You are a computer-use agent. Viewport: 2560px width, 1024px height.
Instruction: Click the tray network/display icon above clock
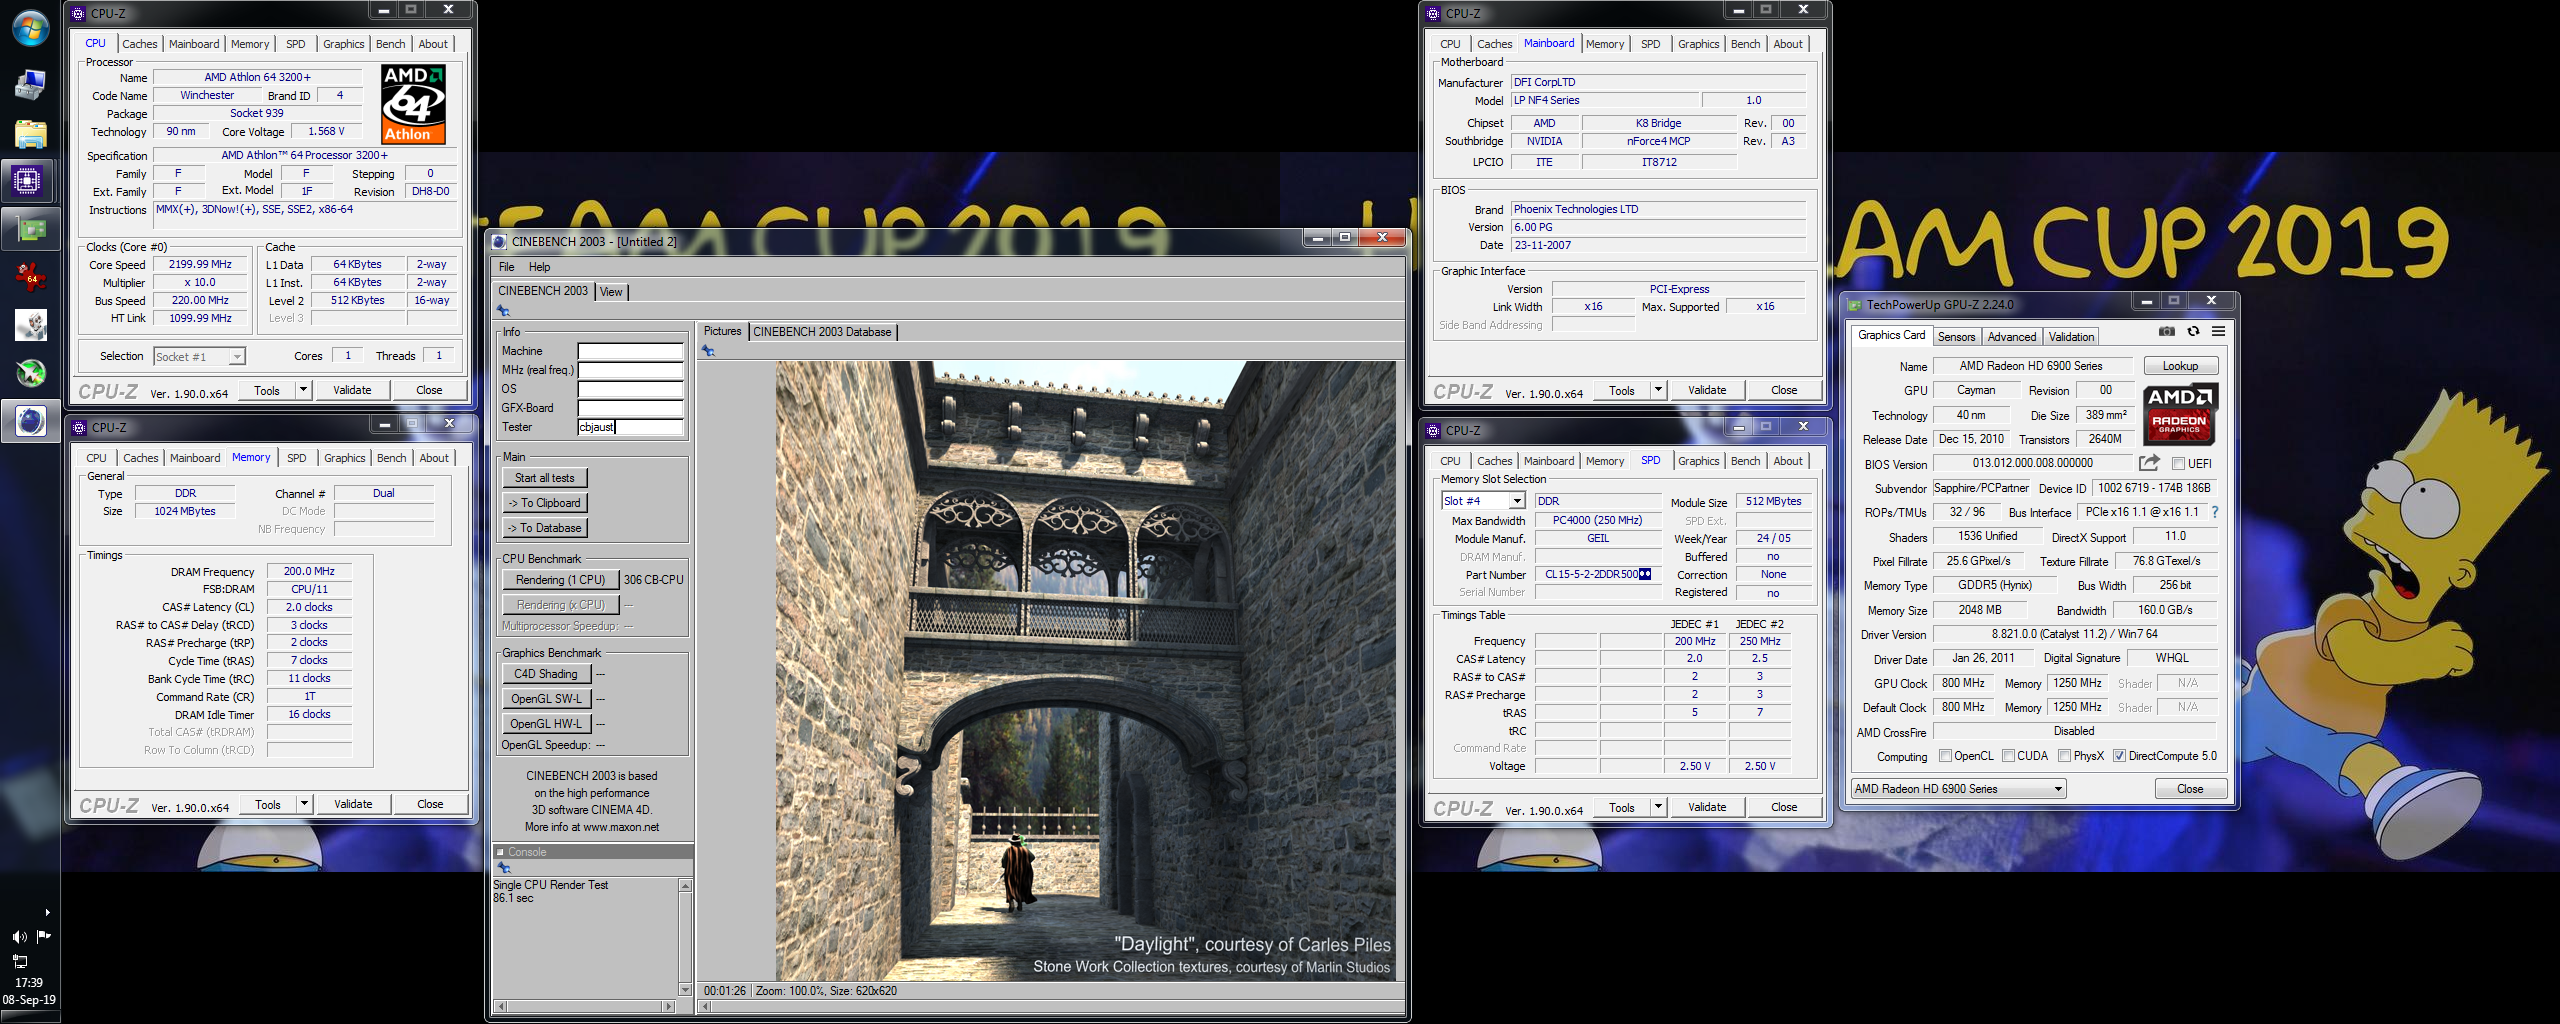[x=19, y=961]
